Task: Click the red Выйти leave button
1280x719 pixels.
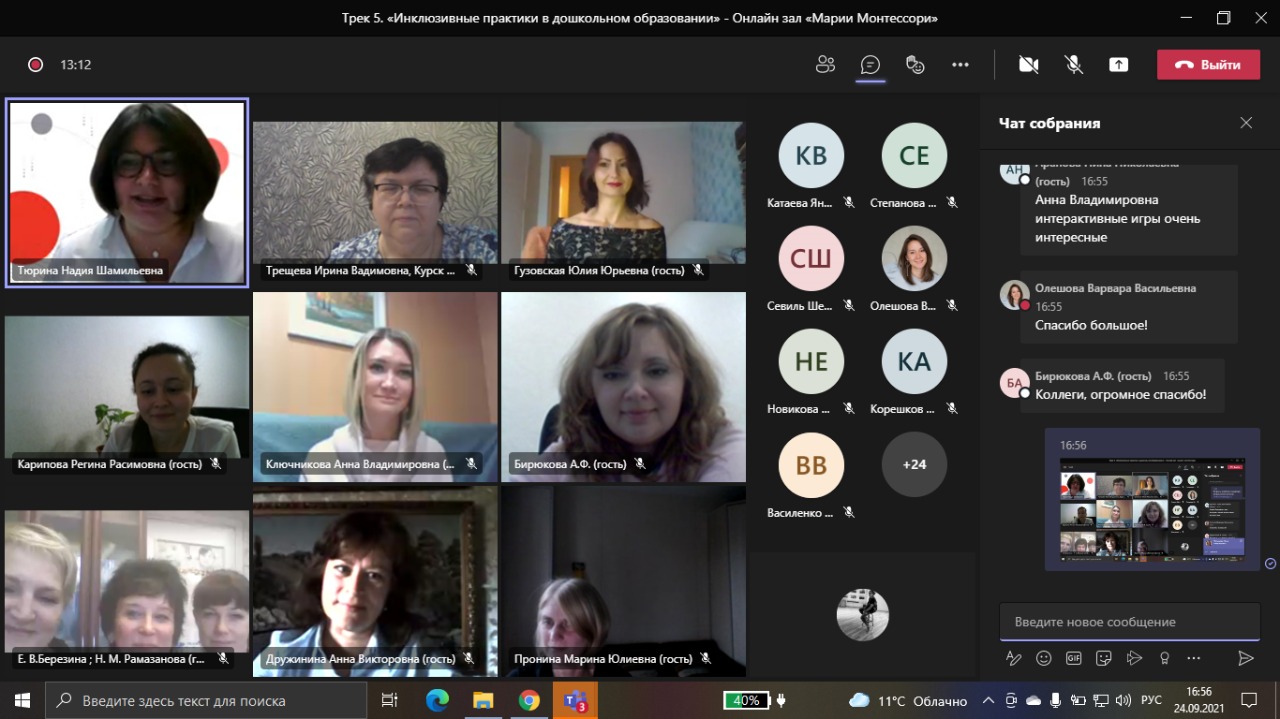Action: point(1208,65)
